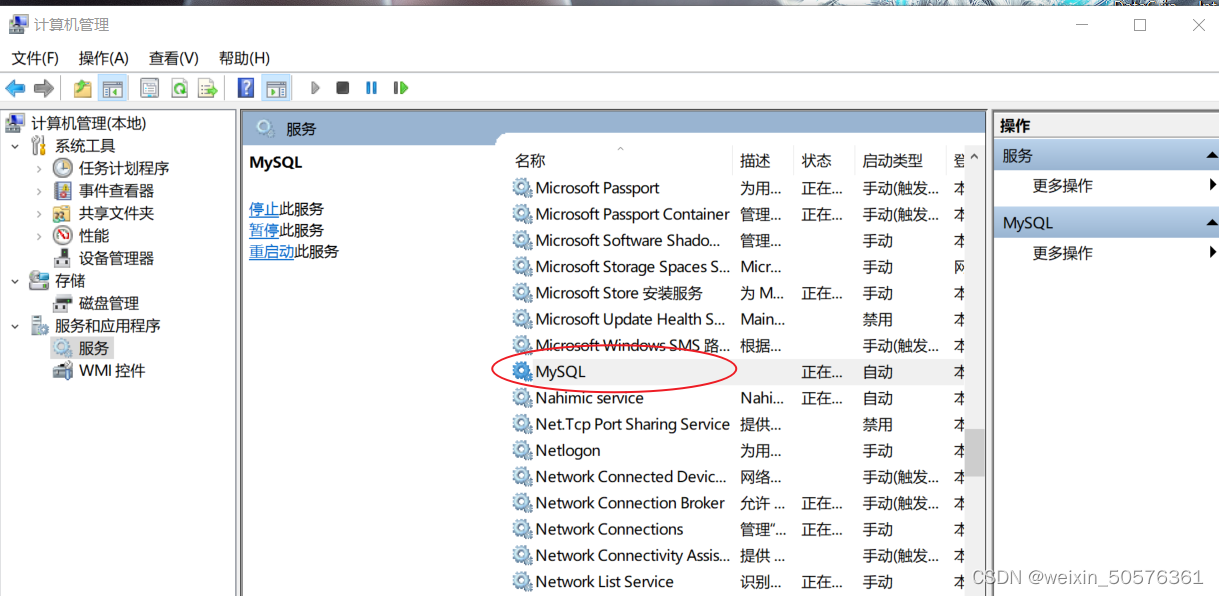Open the 查看 menu
This screenshot has width=1219, height=596.
(x=172, y=58)
